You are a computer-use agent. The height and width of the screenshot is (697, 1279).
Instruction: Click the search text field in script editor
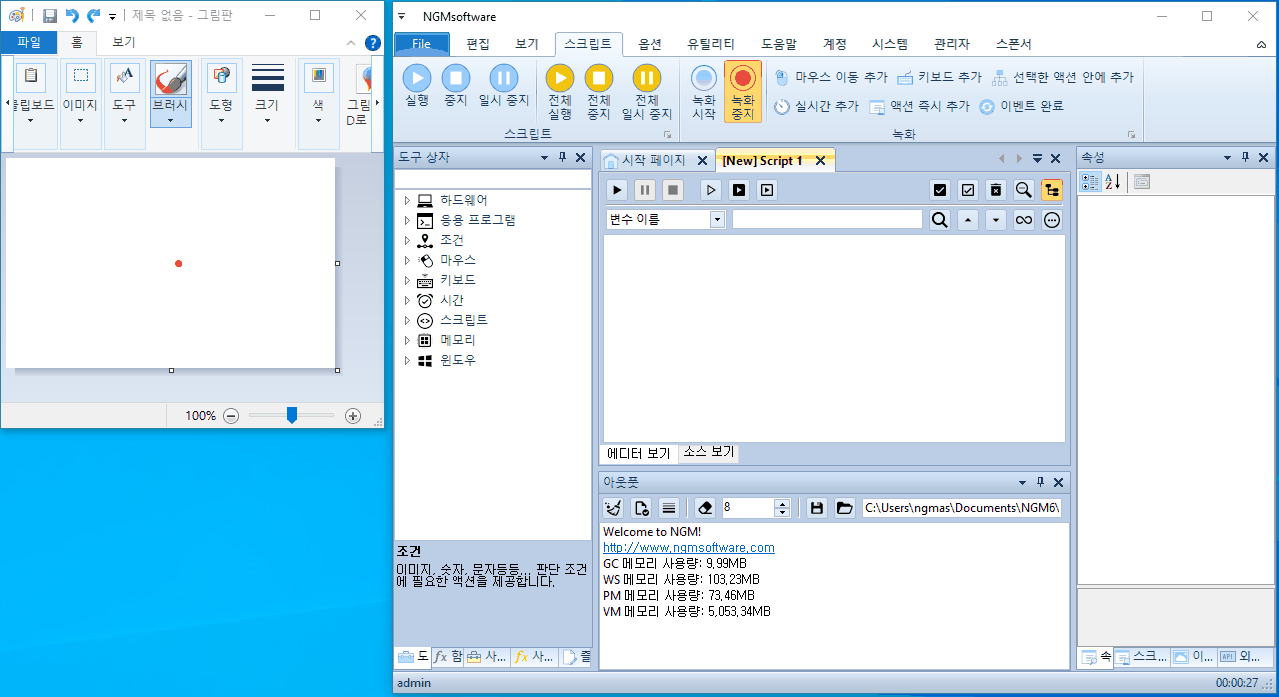coord(827,219)
